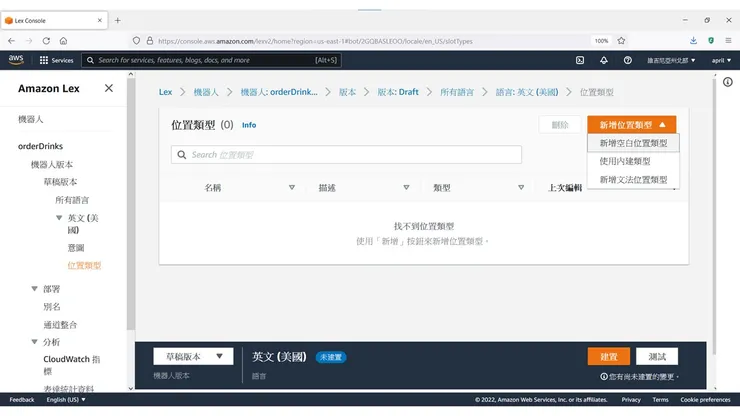The height and width of the screenshot is (416, 740).
Task: Open the region selector dropdown
Action: [671, 60]
